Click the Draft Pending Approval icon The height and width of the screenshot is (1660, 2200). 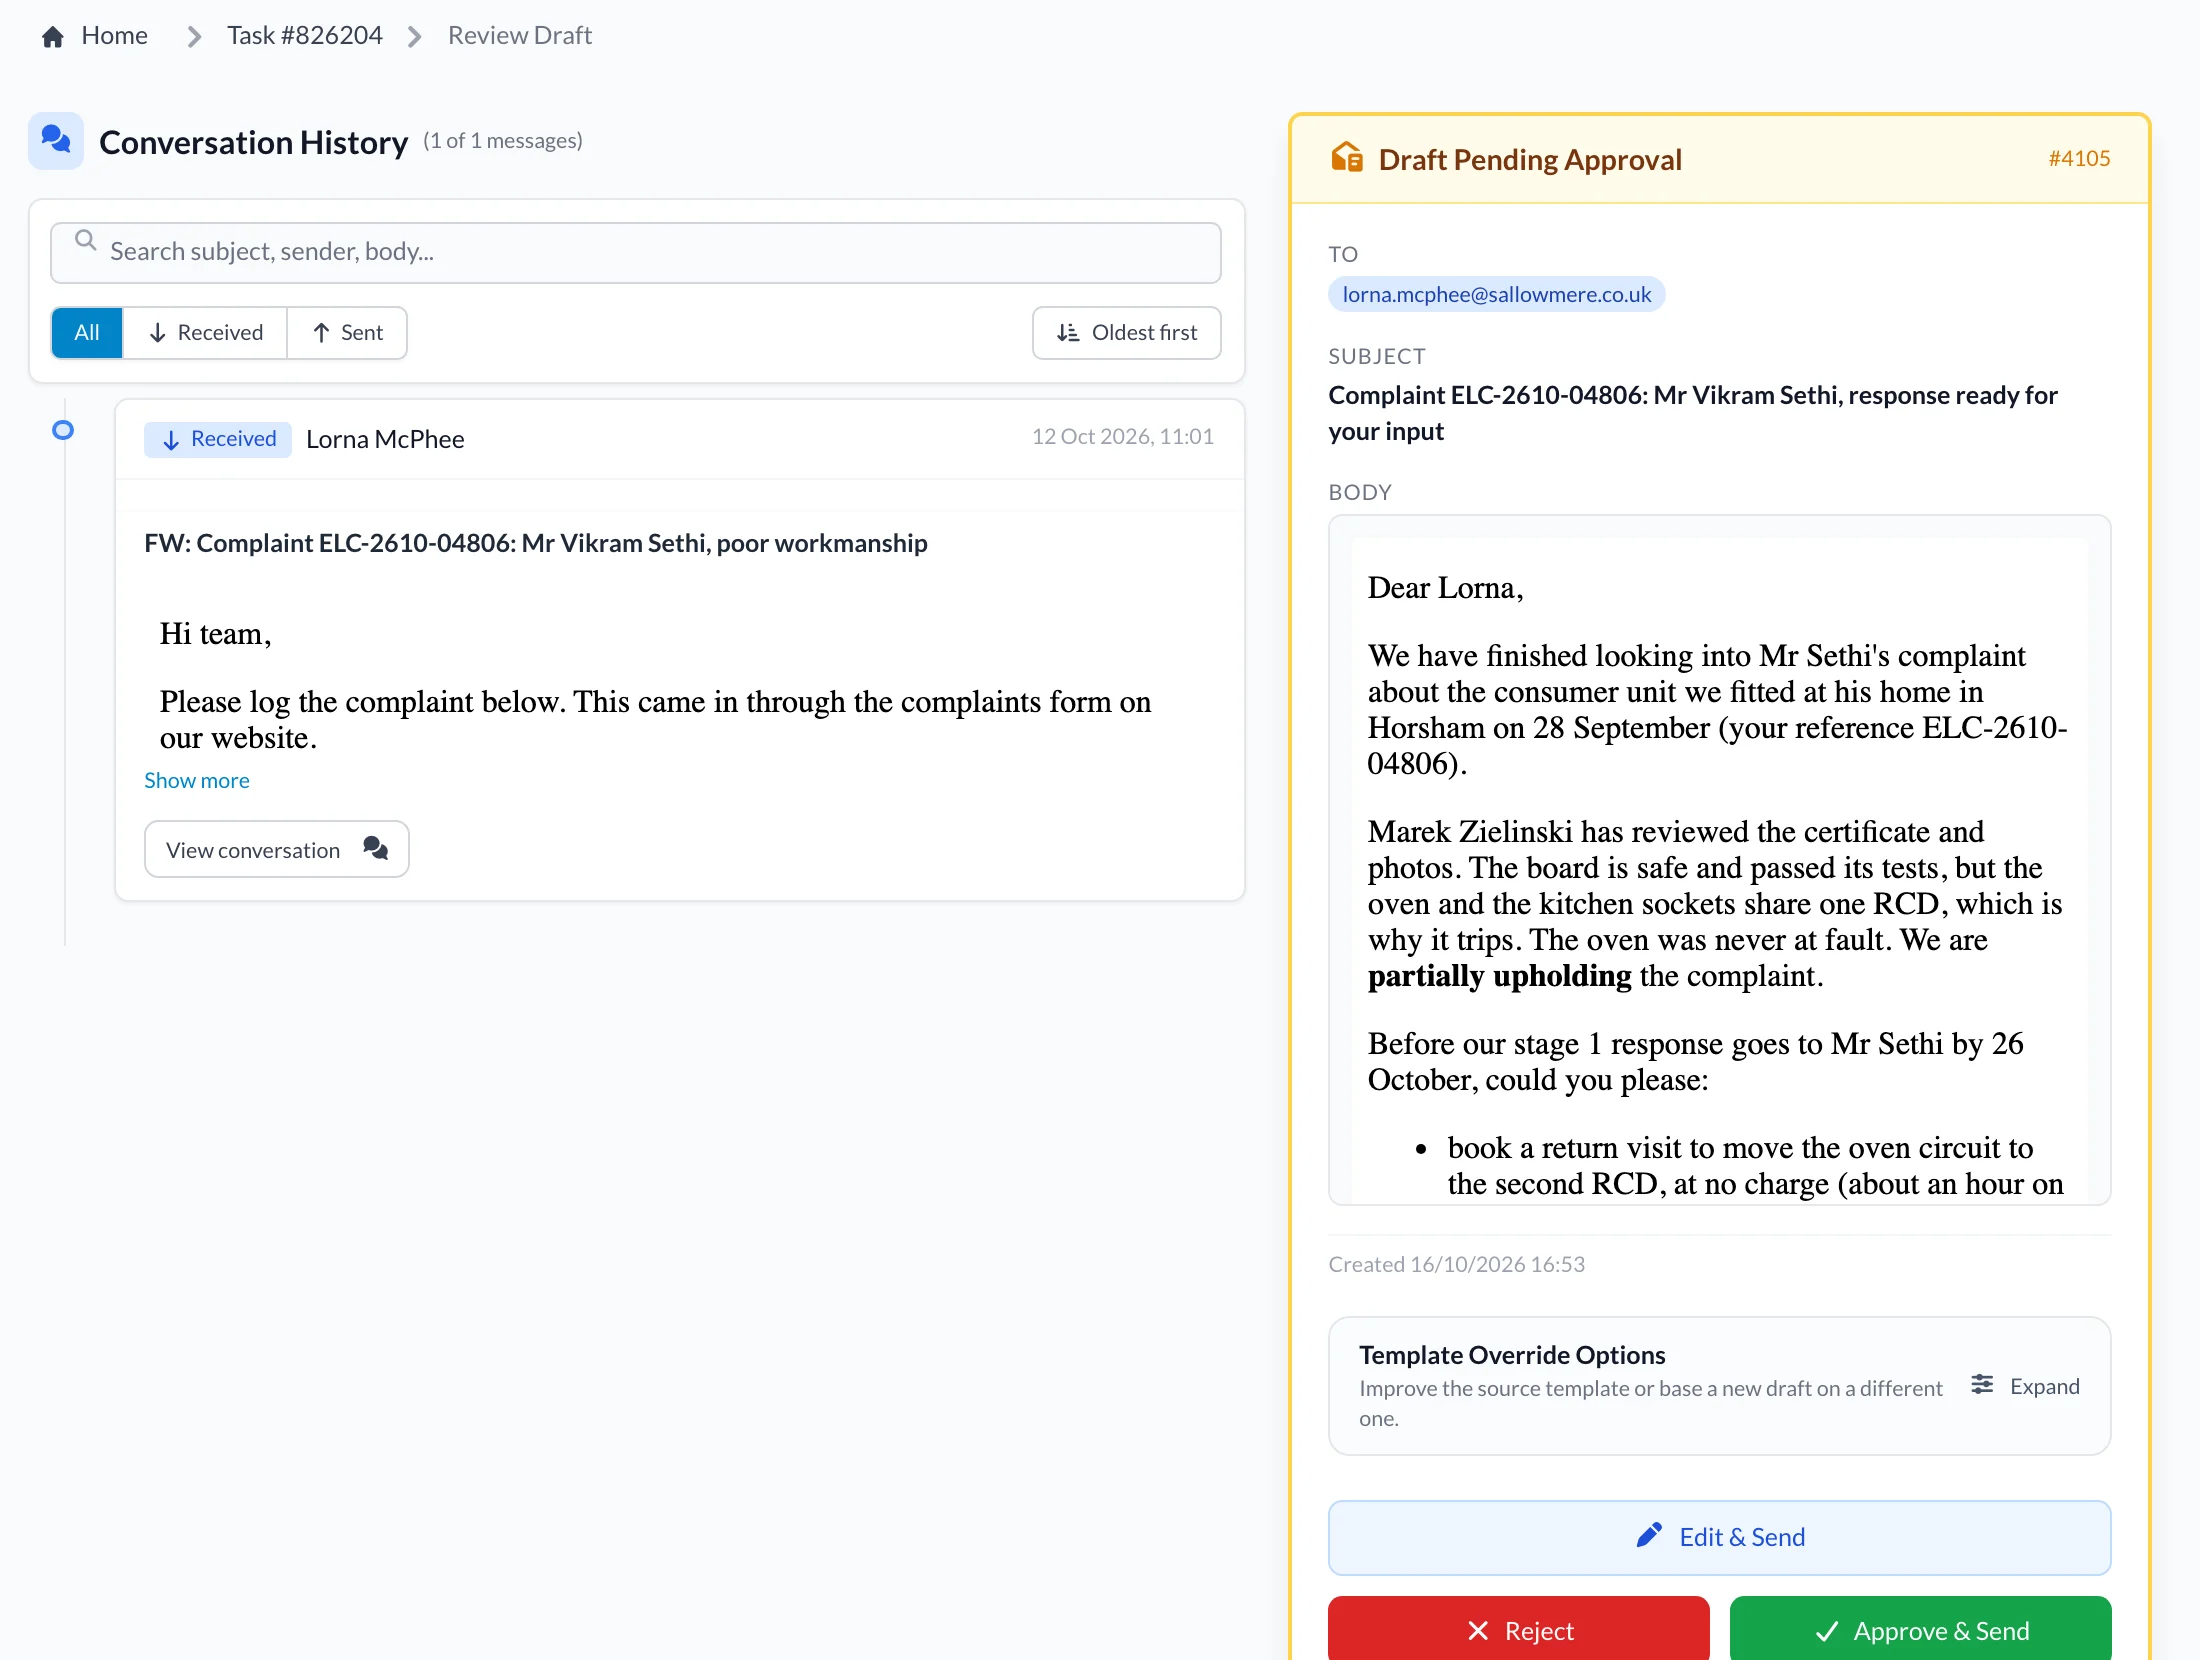pyautogui.click(x=1347, y=158)
